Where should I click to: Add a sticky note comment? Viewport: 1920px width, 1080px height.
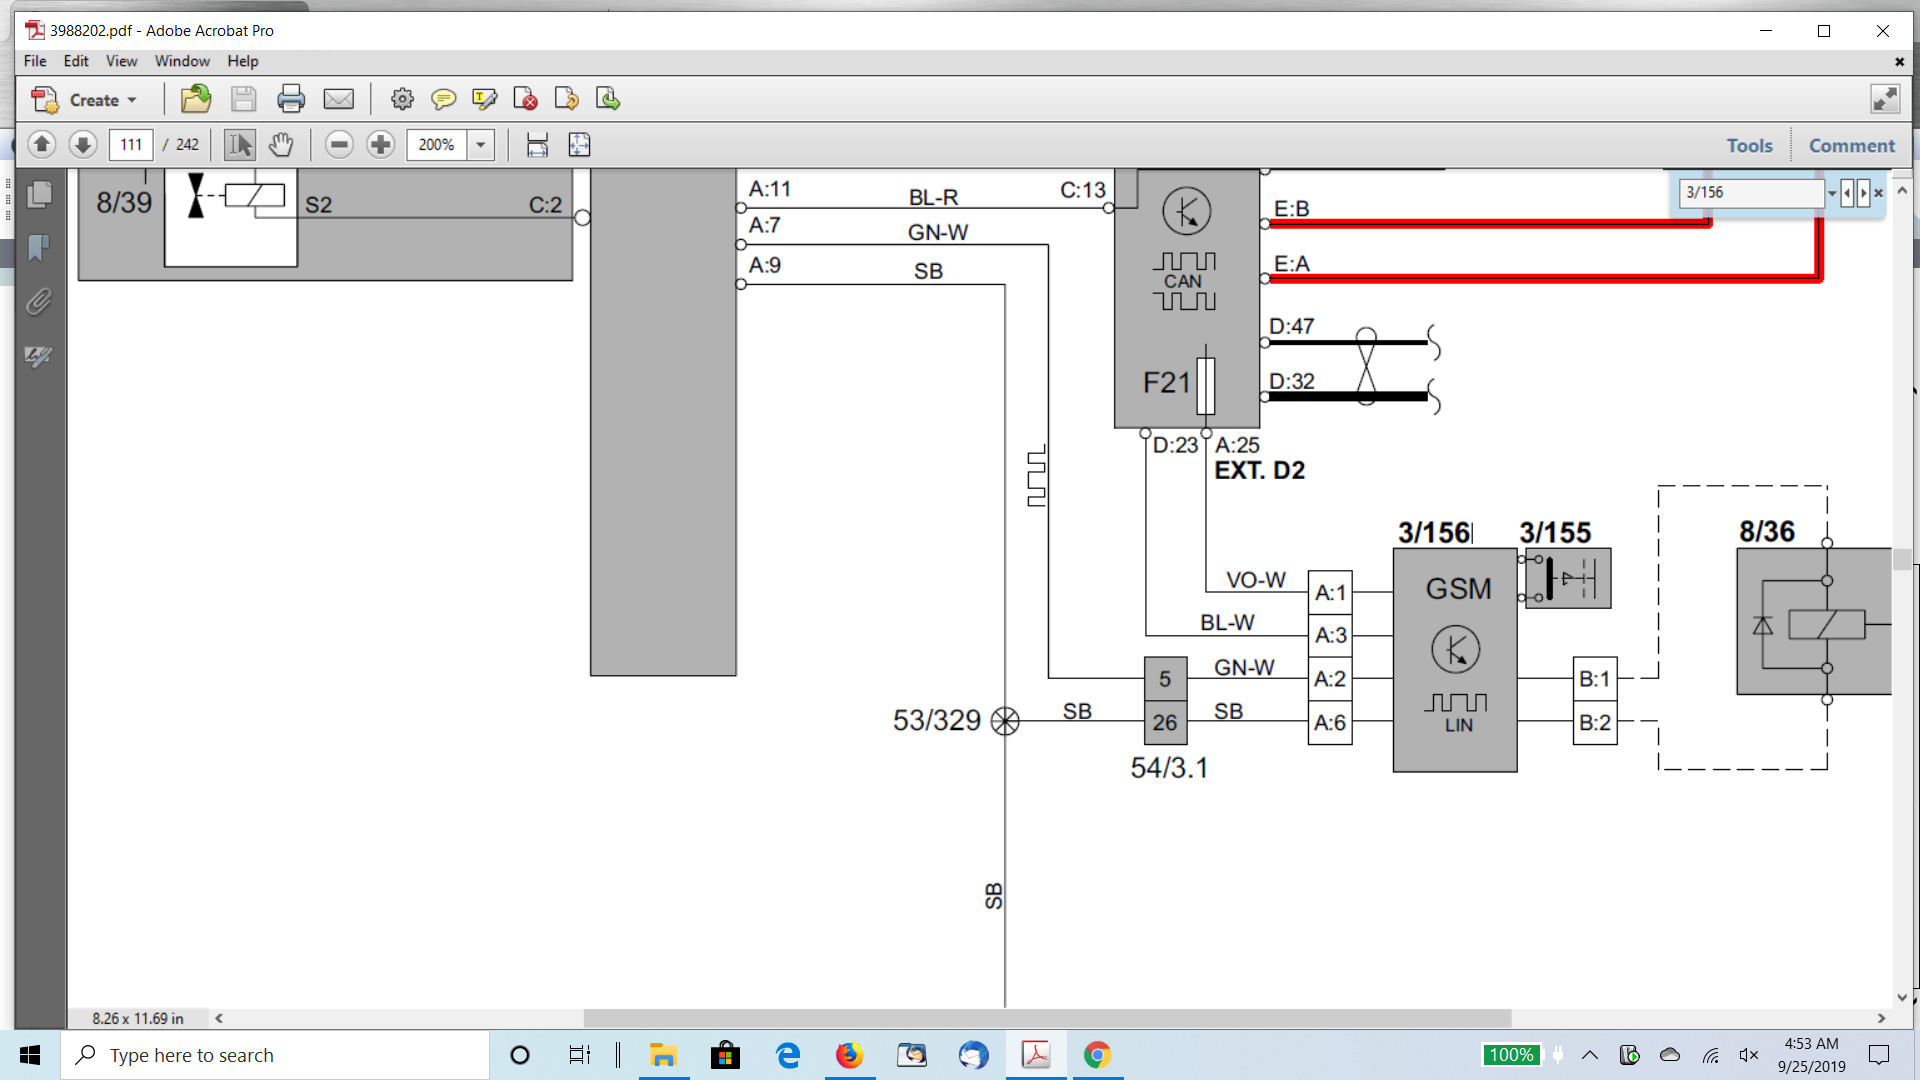click(443, 99)
